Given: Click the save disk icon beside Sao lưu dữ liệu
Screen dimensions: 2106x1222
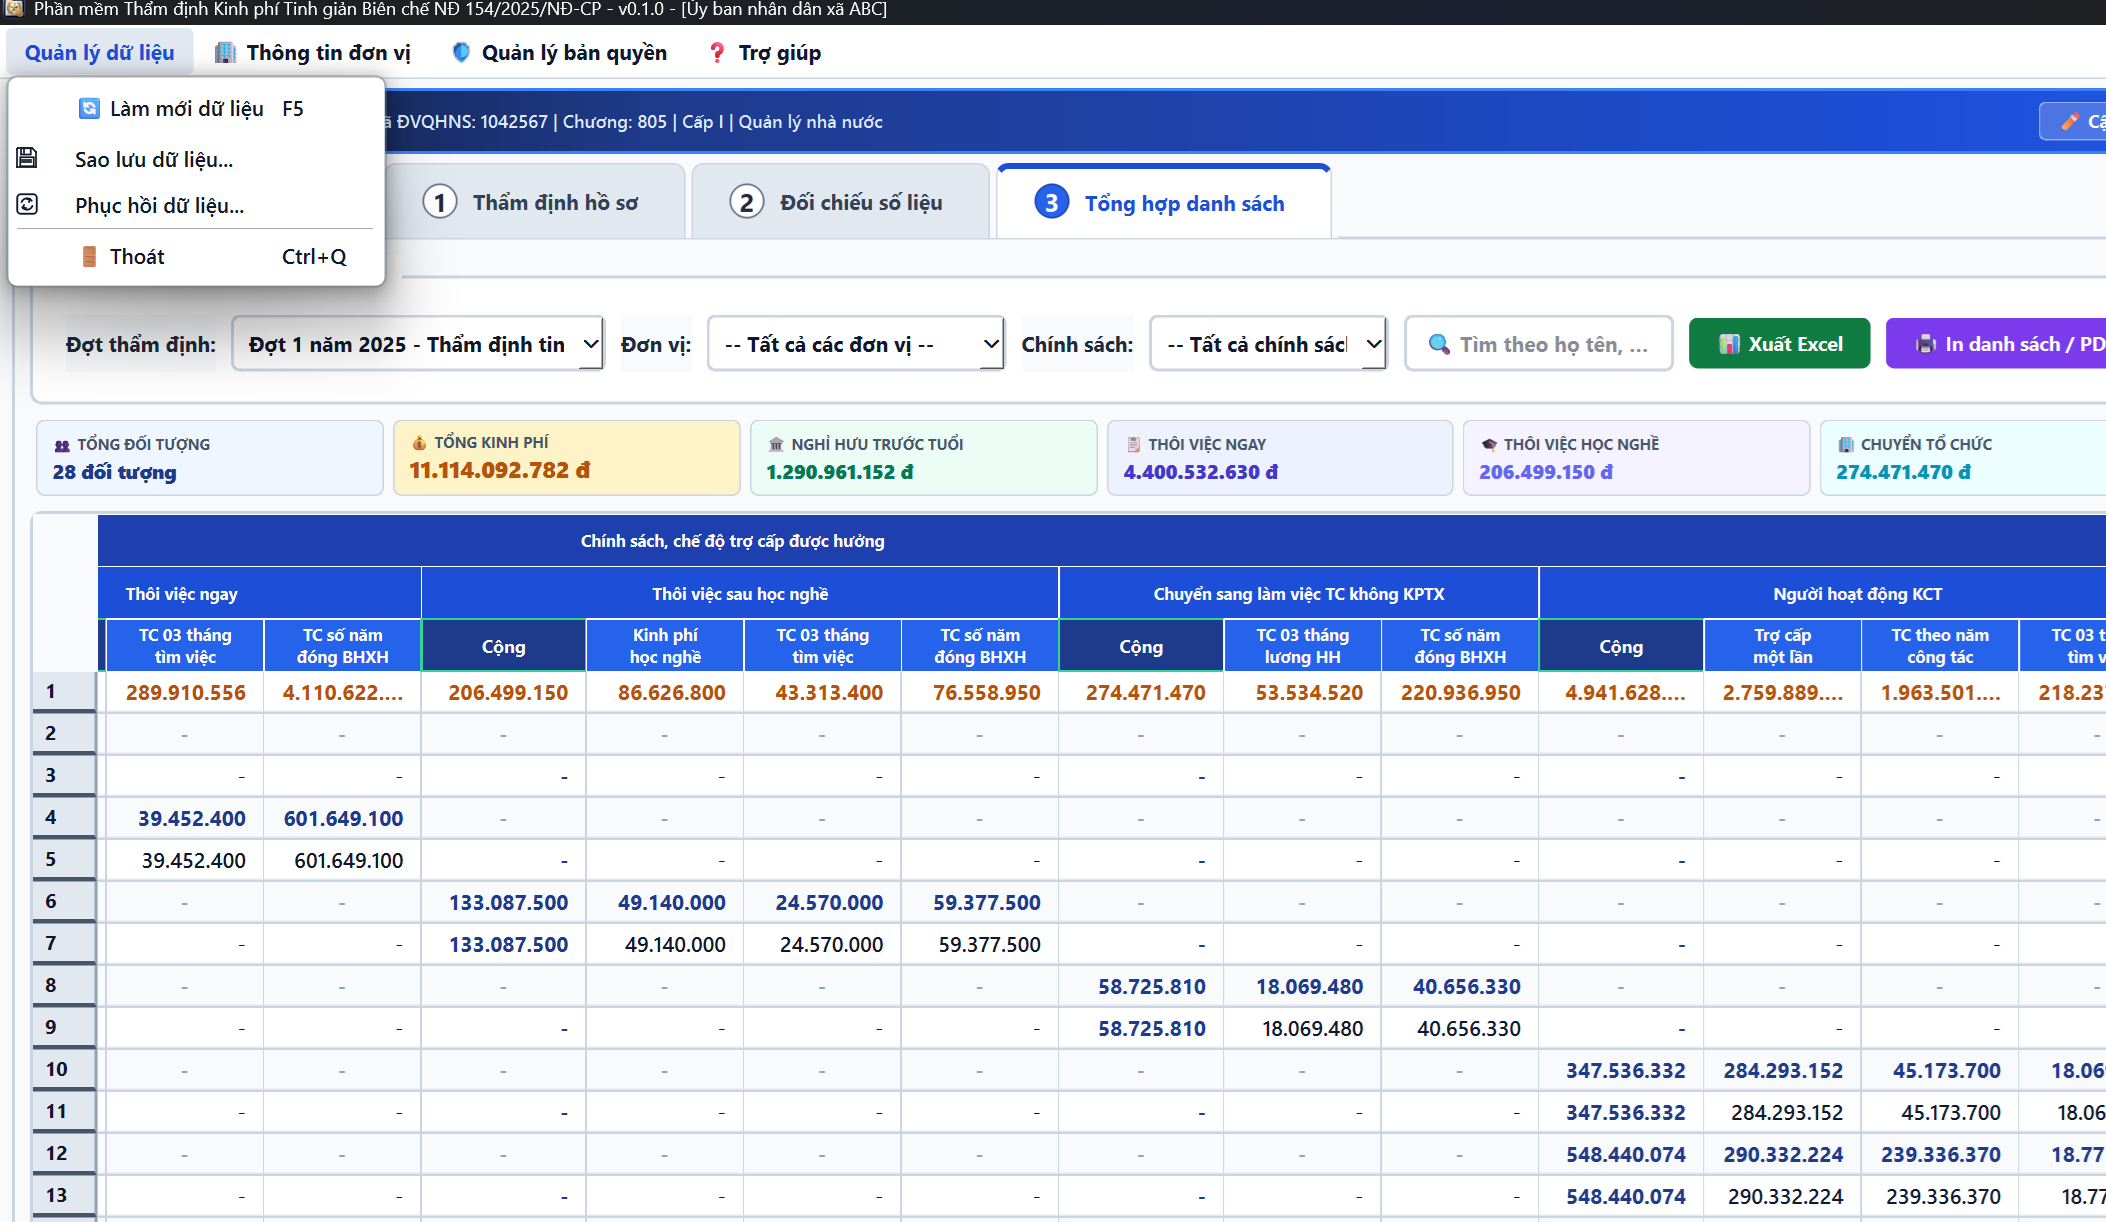Looking at the screenshot, I should [x=27, y=158].
